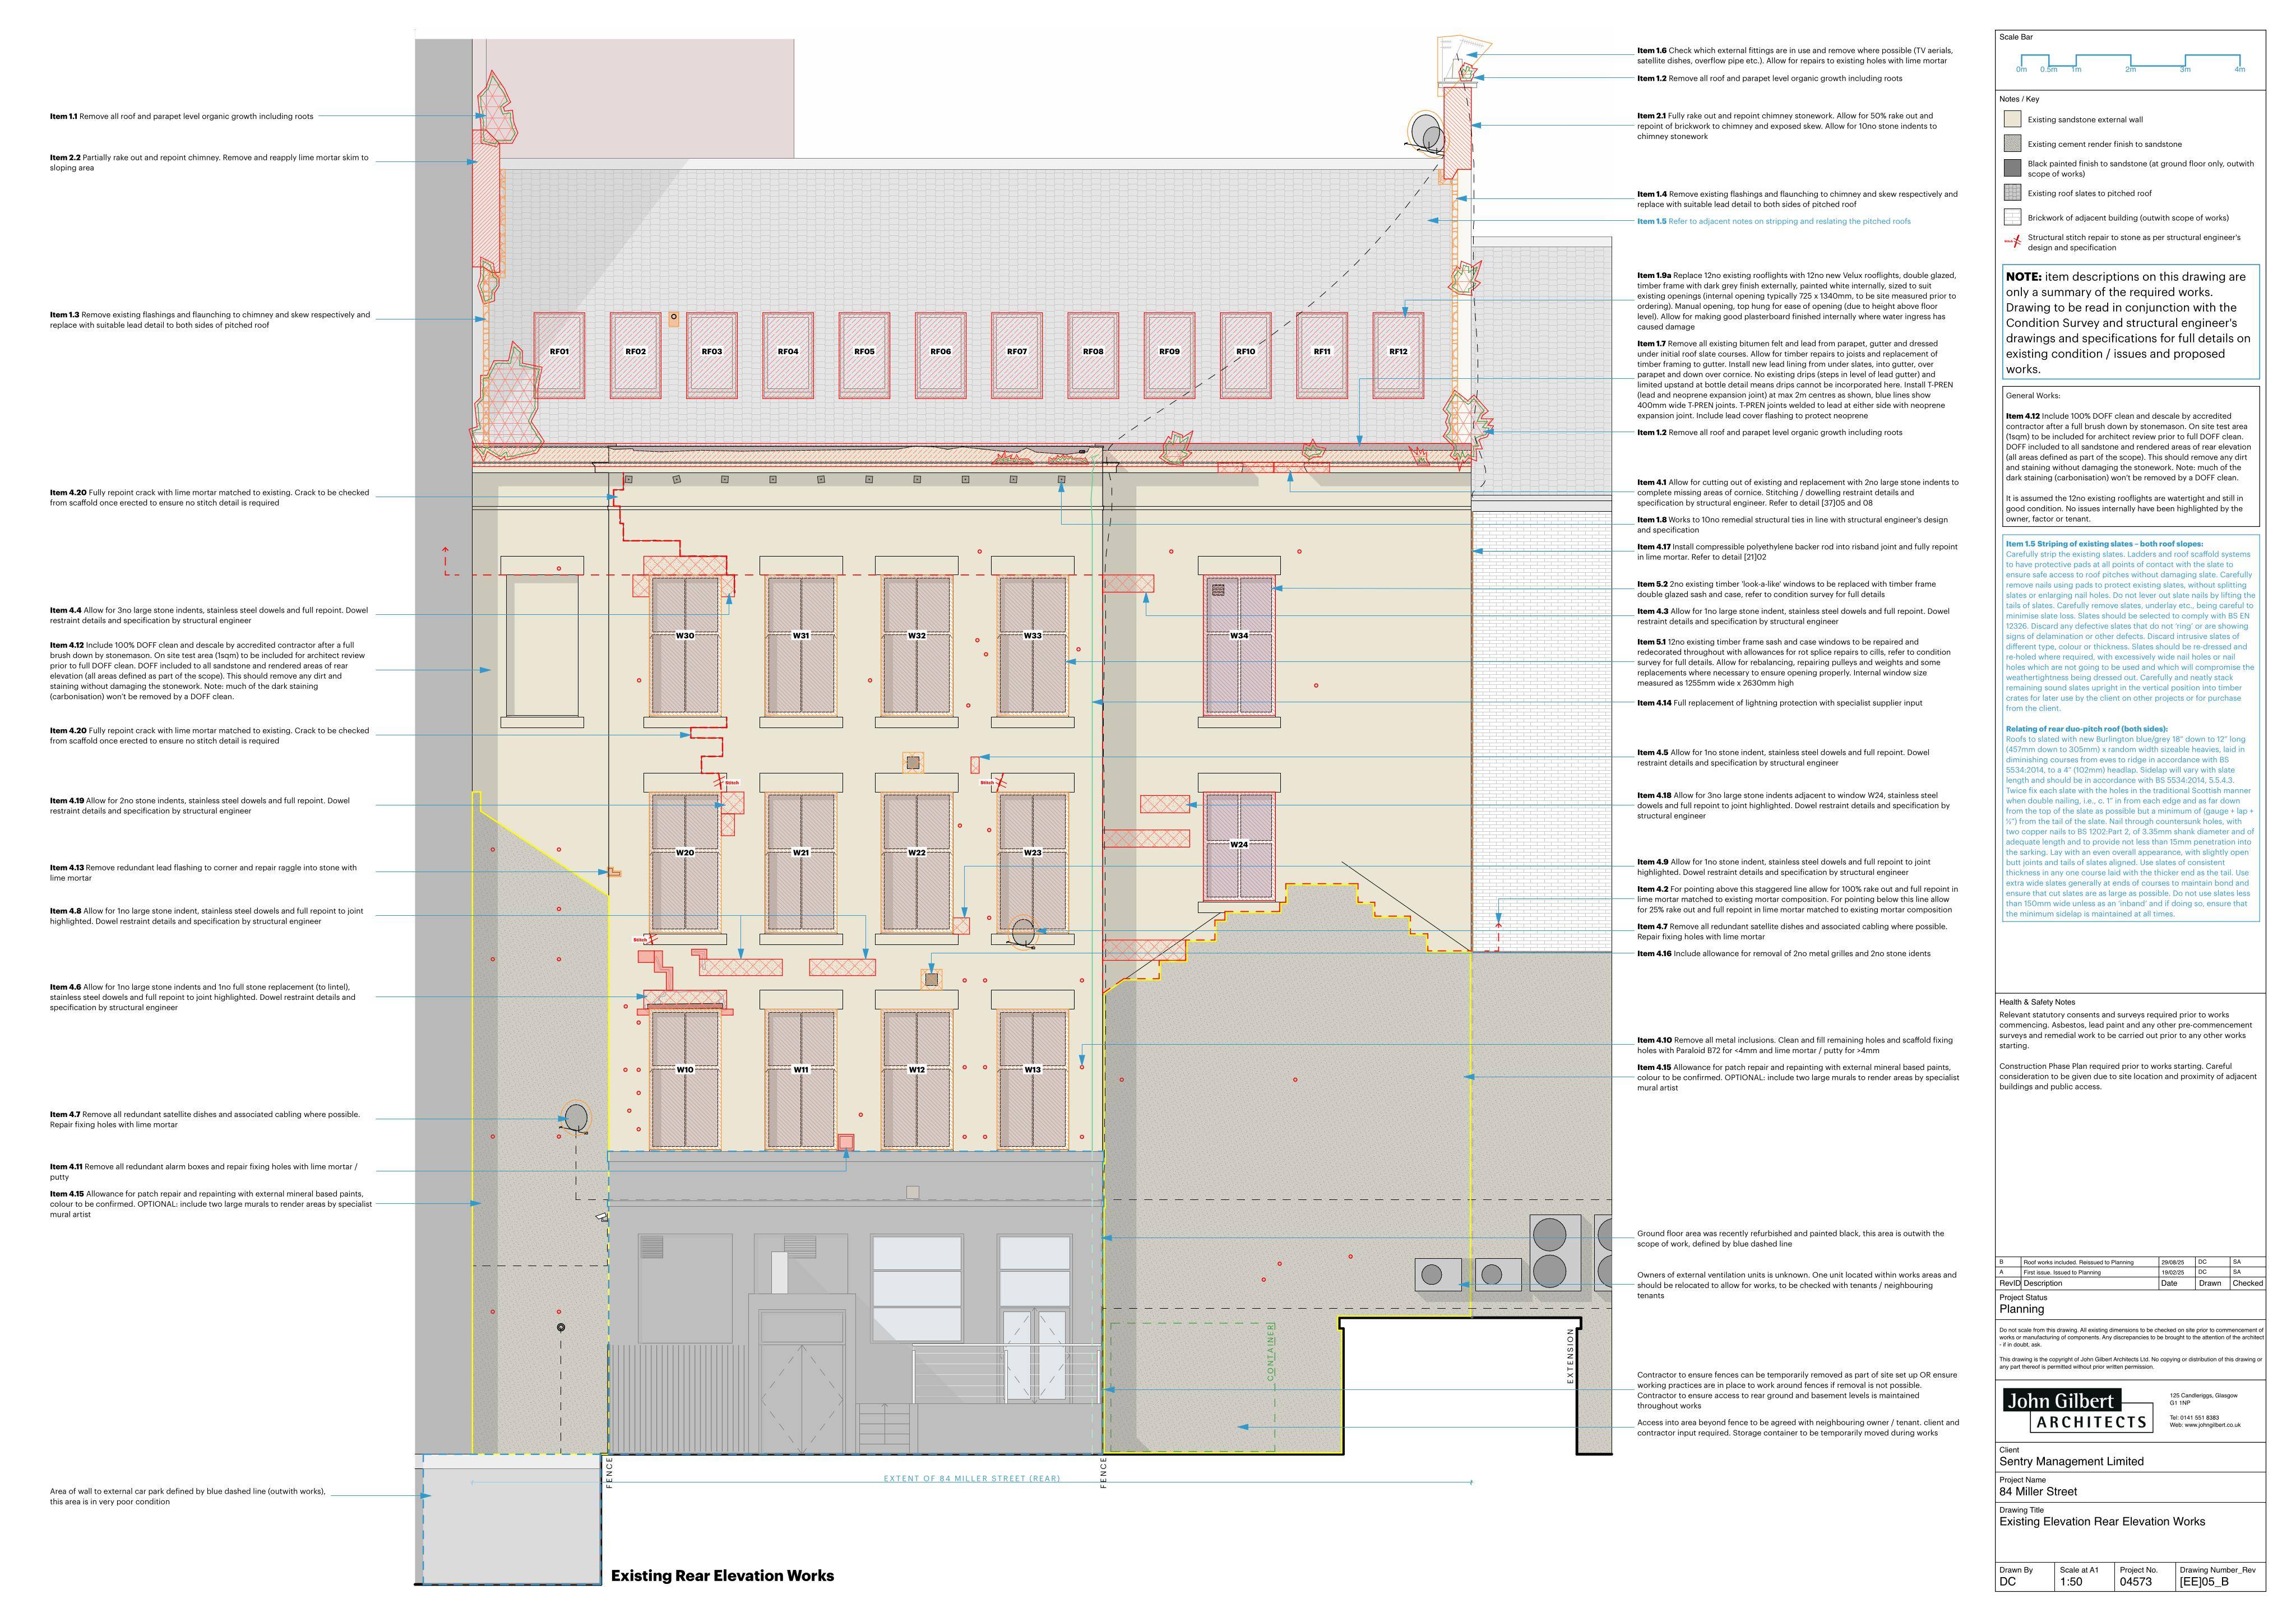The width and height of the screenshot is (2296, 1622).
Task: Click the scale bar graphic
Action: (x=2130, y=63)
